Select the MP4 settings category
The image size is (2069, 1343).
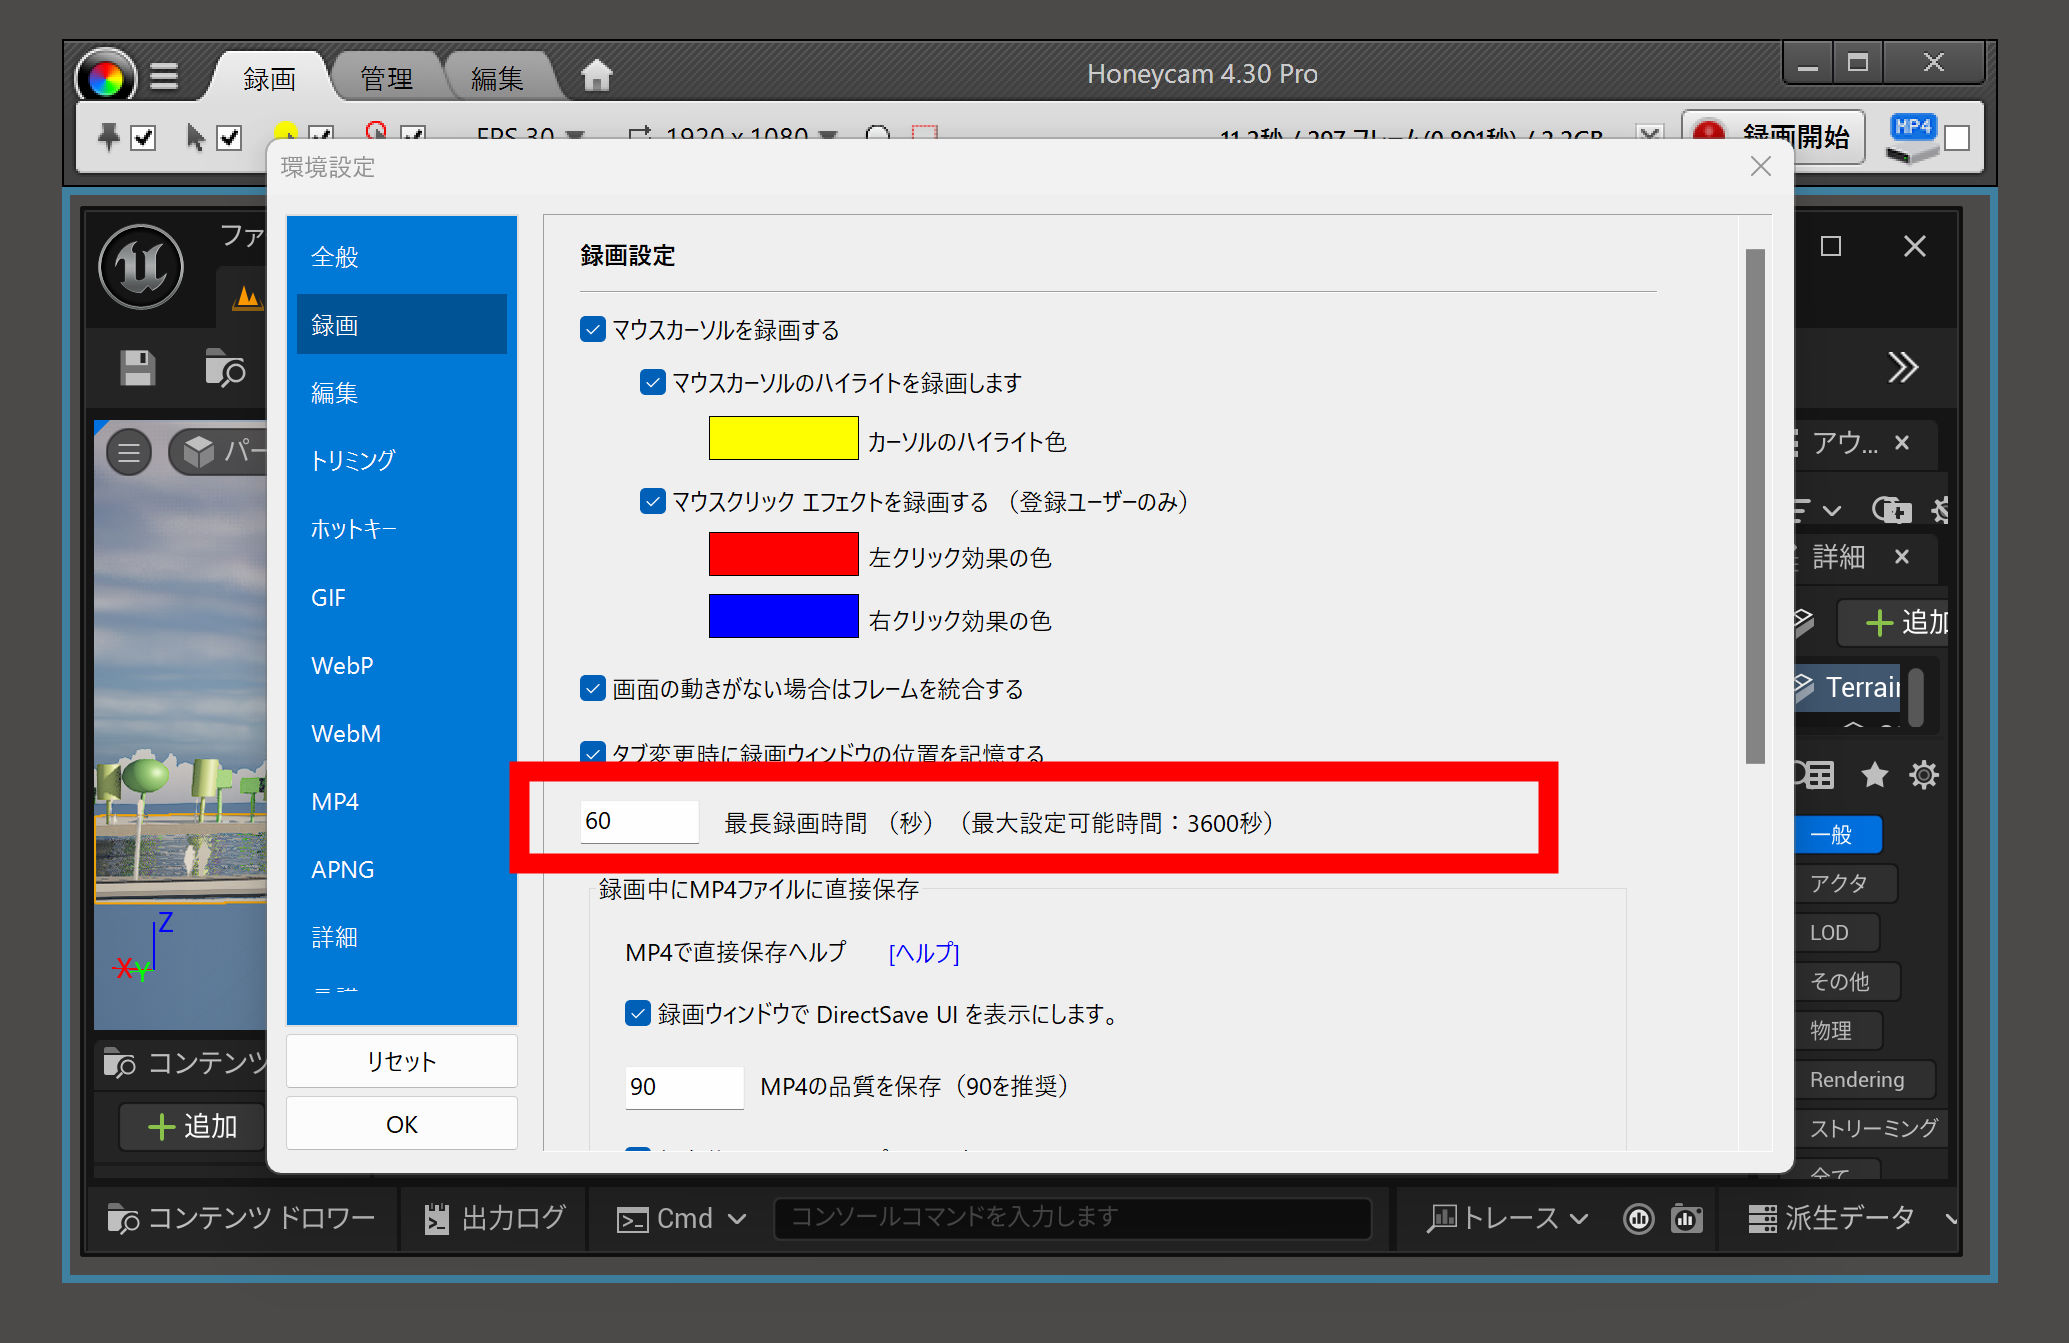coord(335,801)
